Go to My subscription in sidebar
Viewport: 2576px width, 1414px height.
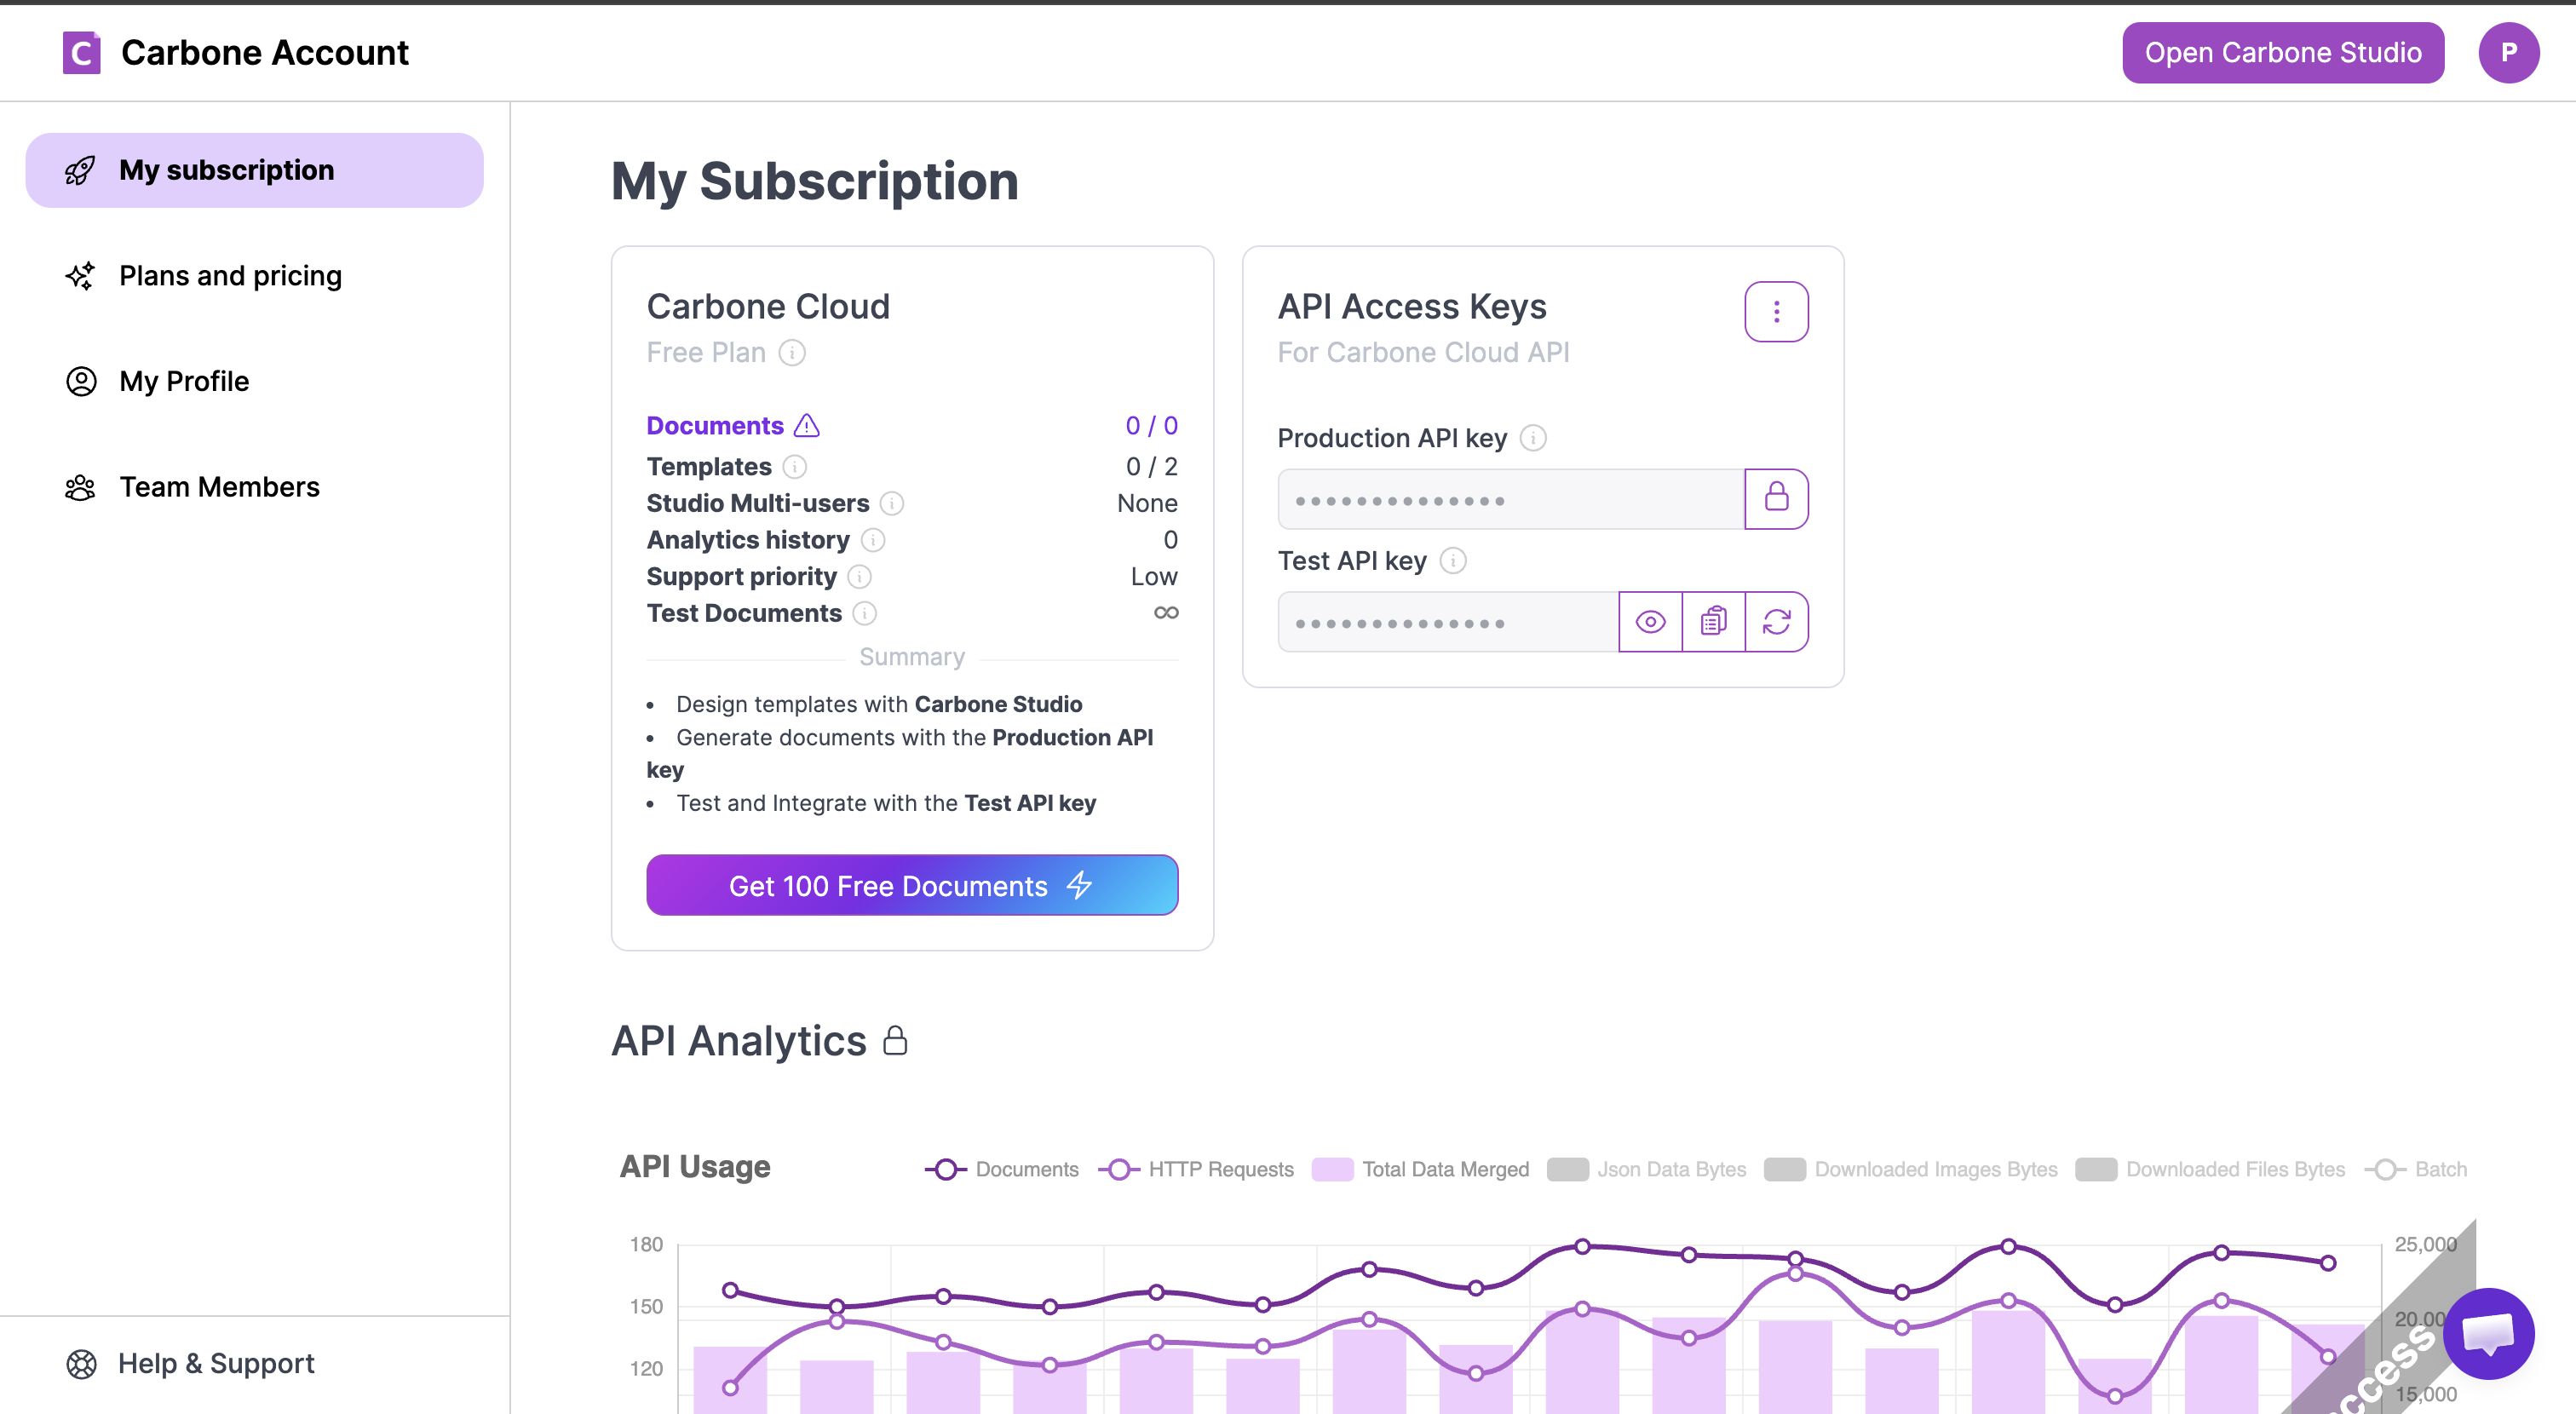coord(254,170)
